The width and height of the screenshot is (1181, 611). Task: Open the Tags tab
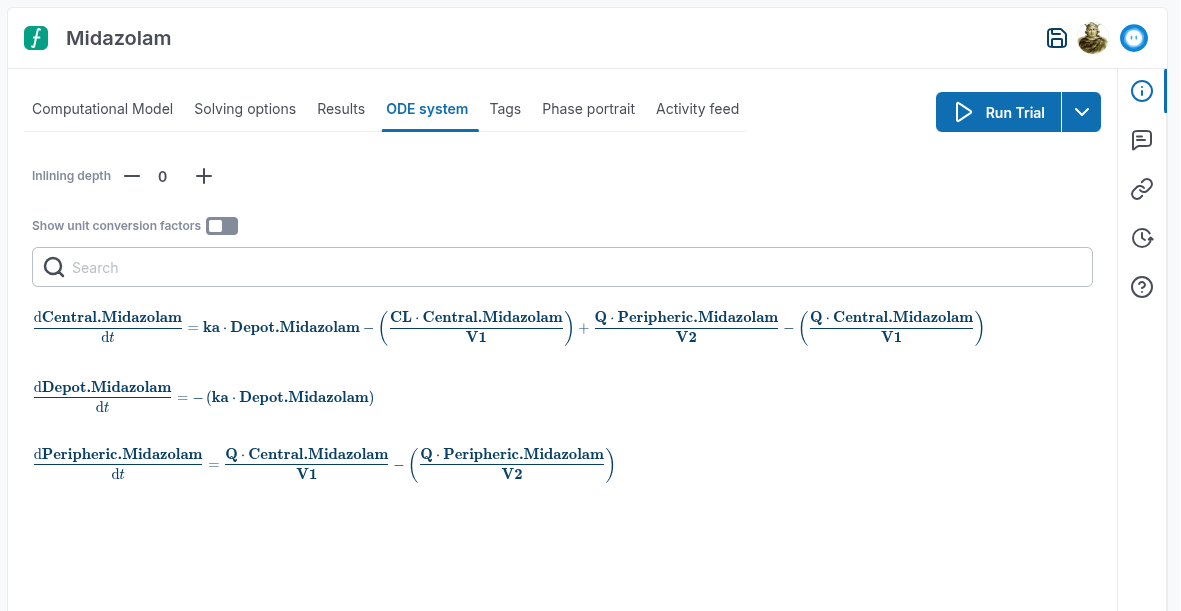tap(505, 109)
